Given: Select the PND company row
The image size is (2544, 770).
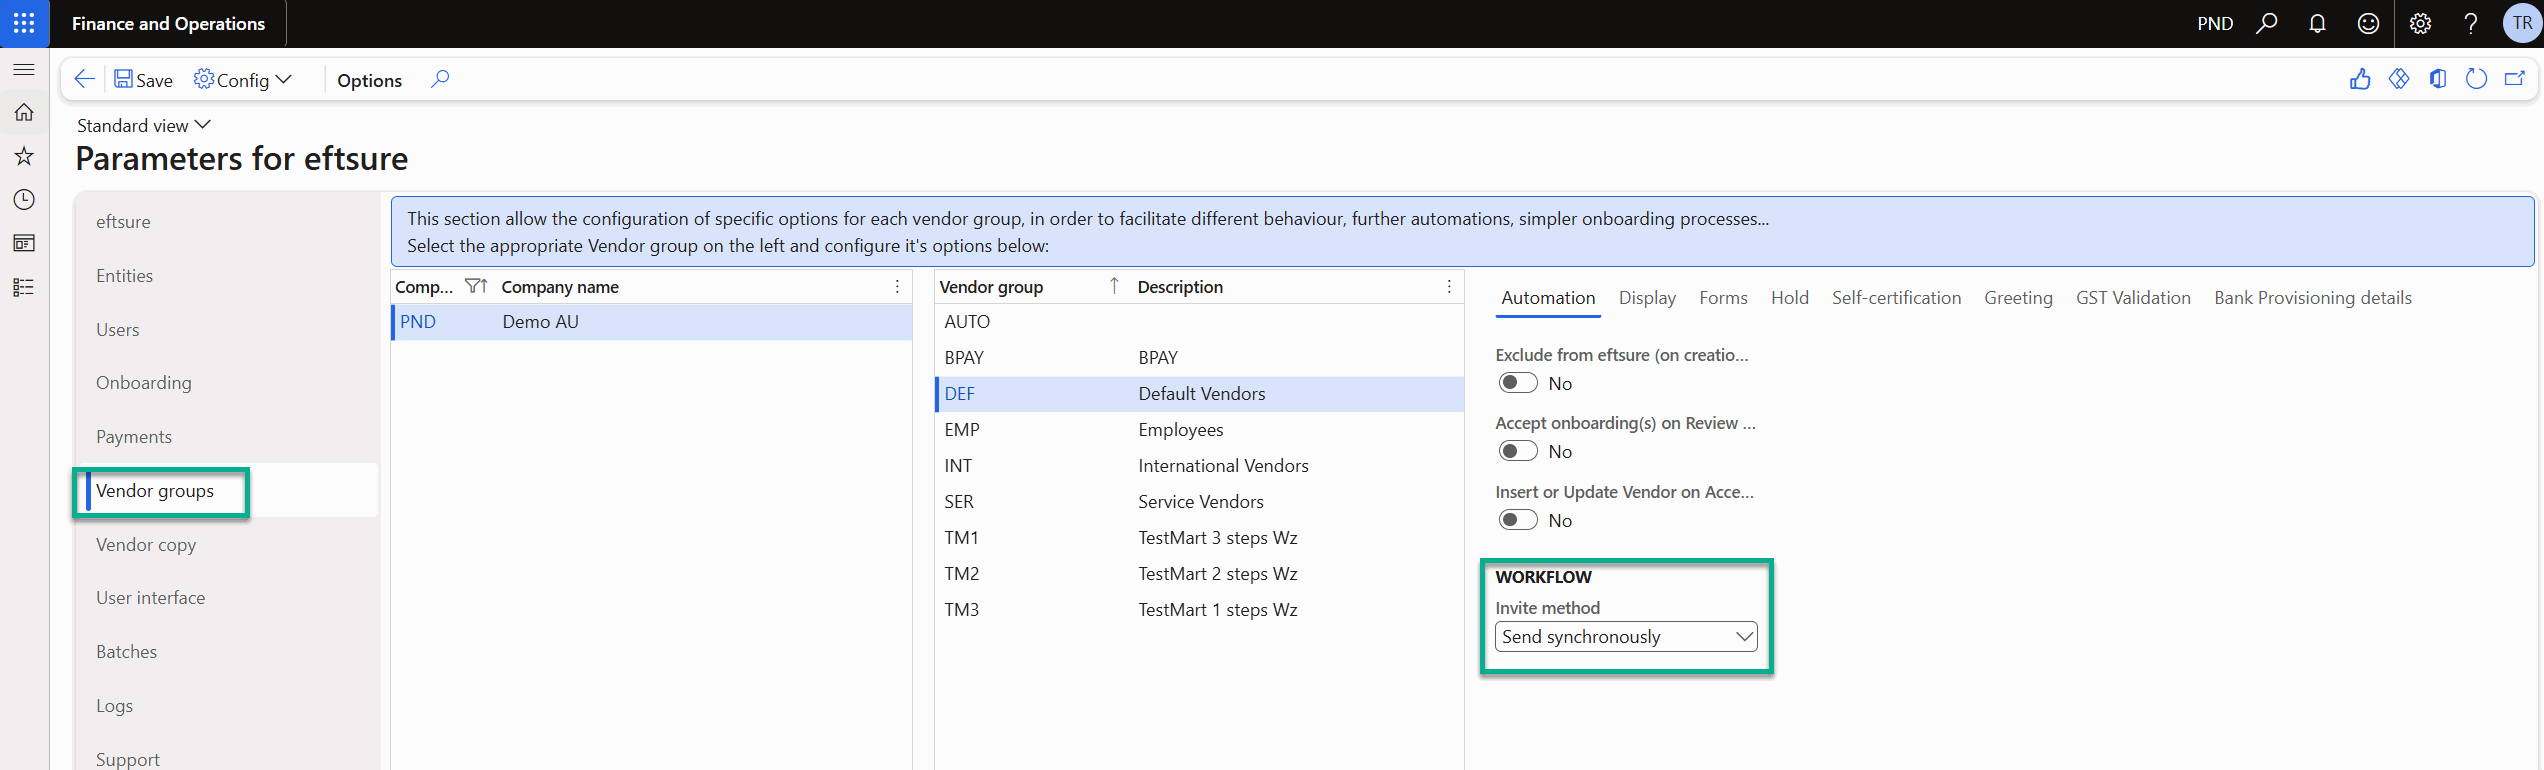Looking at the screenshot, I should [x=652, y=322].
